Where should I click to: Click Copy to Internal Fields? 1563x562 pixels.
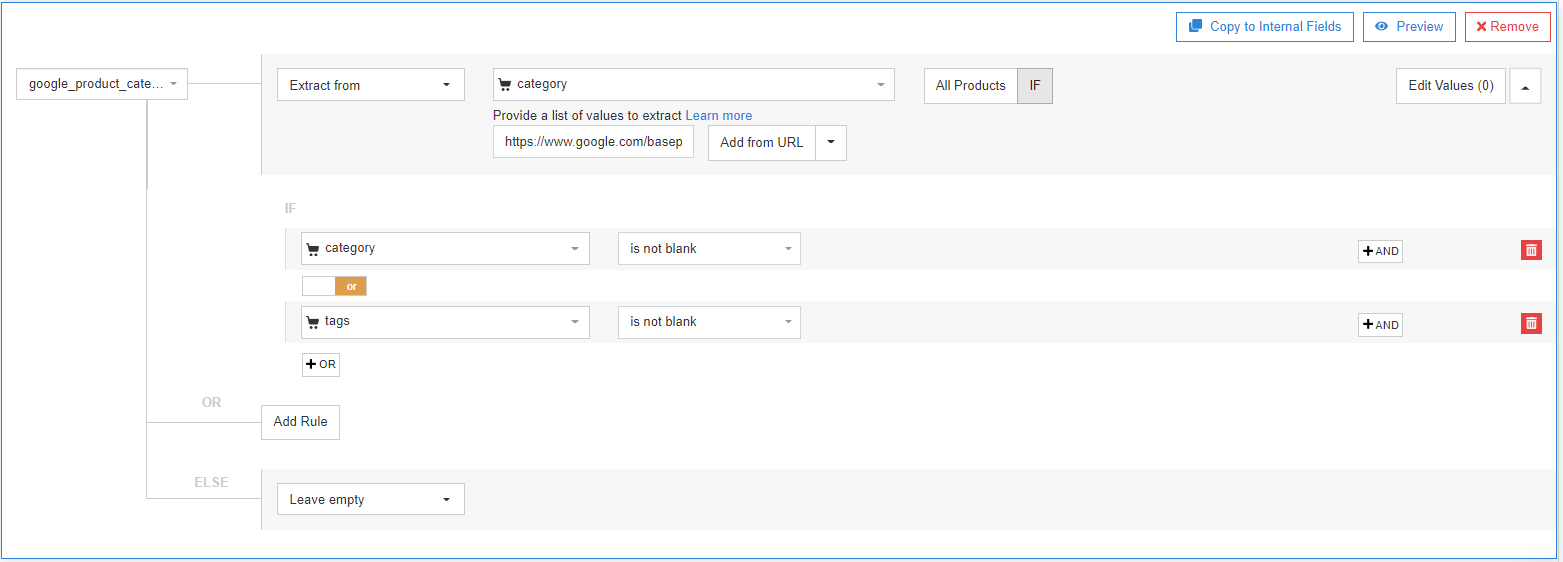pyautogui.click(x=1264, y=27)
